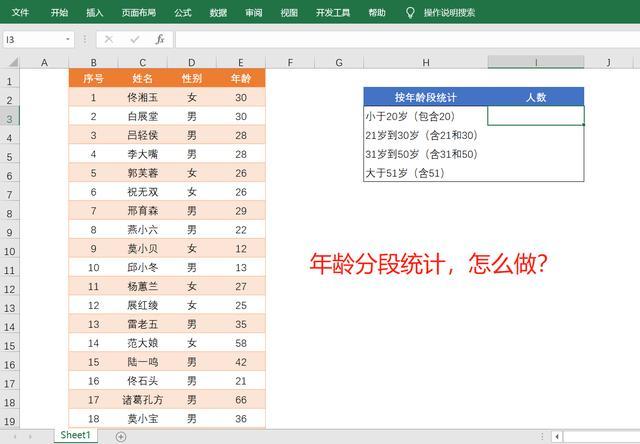The width and height of the screenshot is (640, 444).
Task: Click the scrollbar splitter dots handle
Action: click(x=542, y=437)
